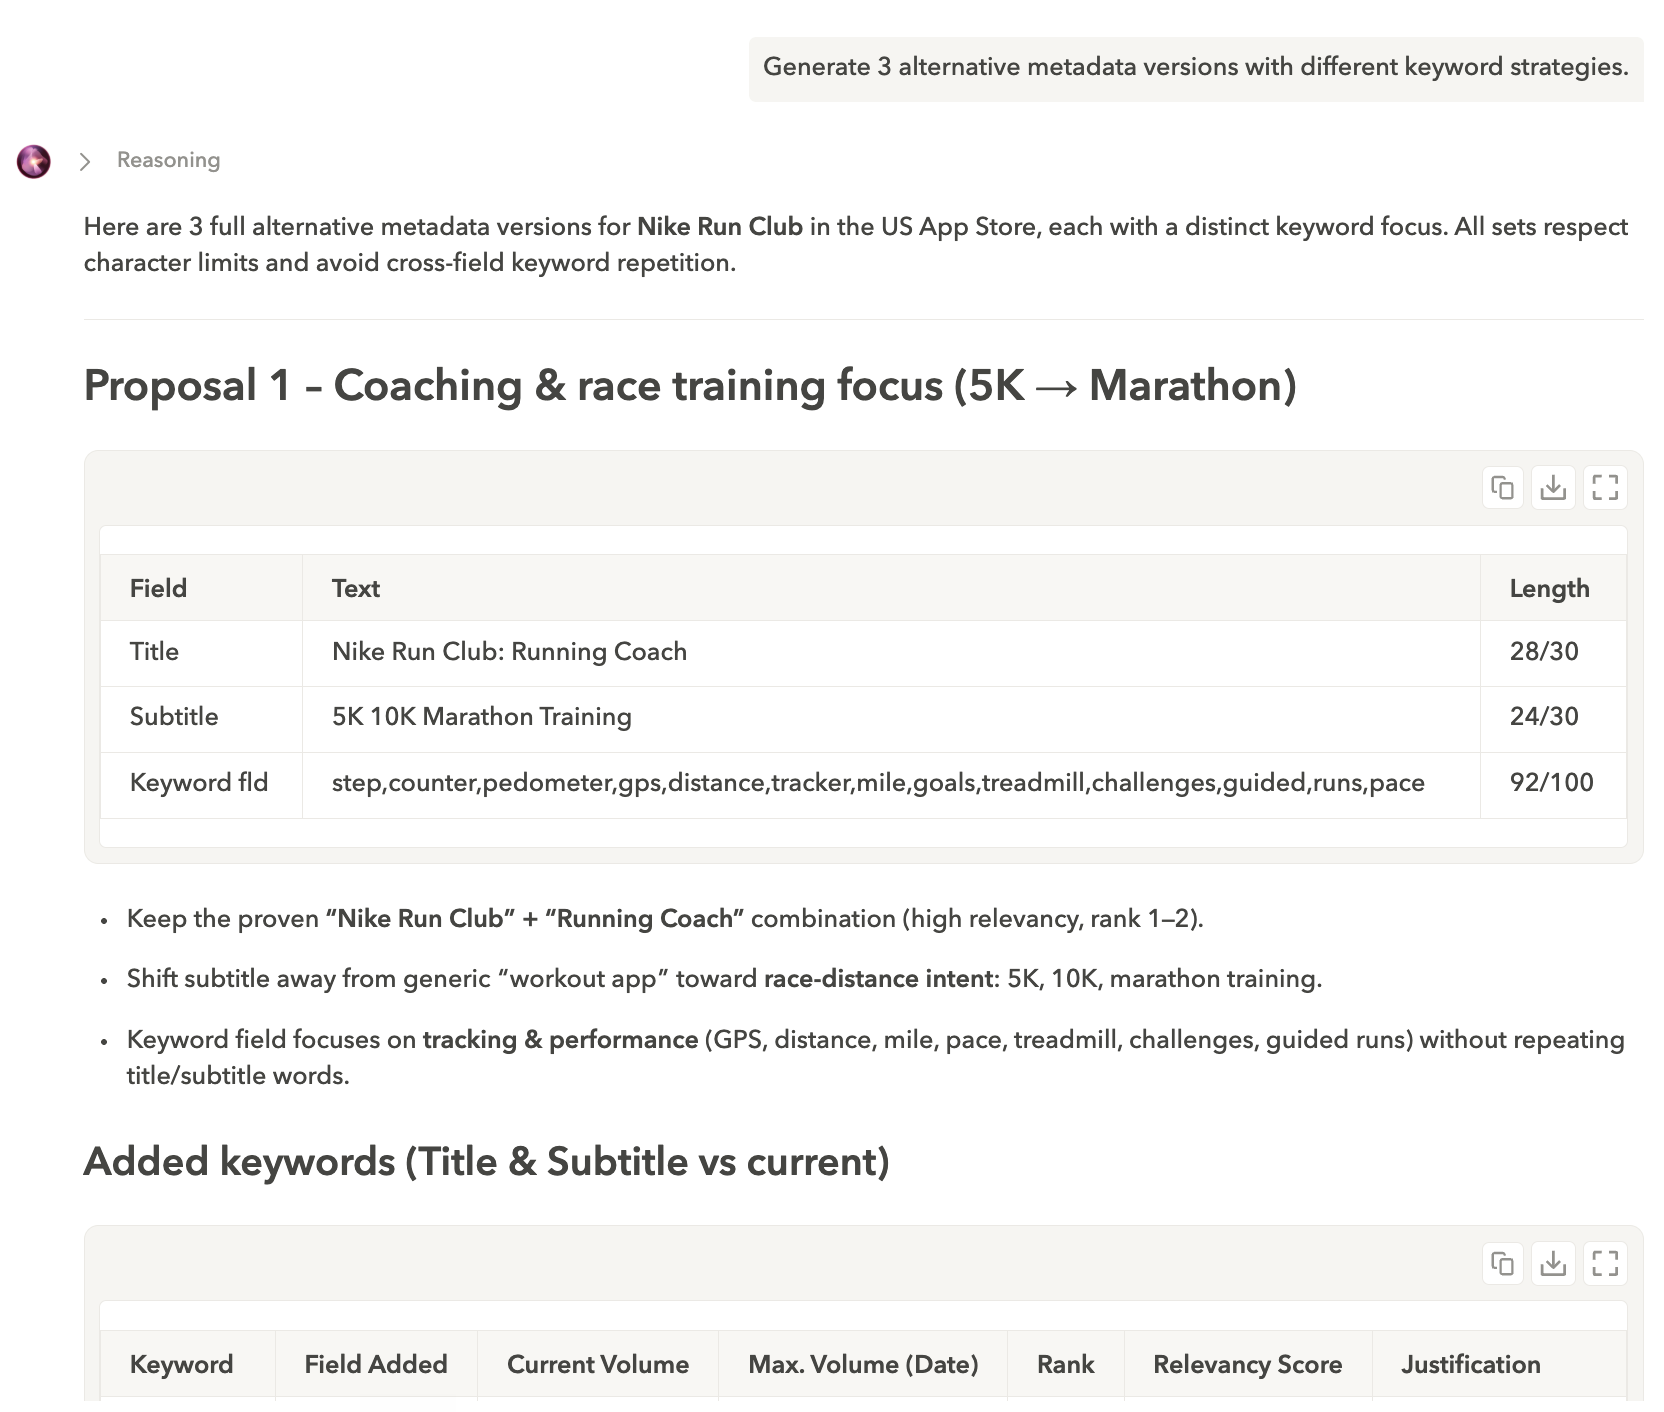This screenshot has width=1664, height=1412.
Task: Click the Max. Volume (Date) column header
Action: [863, 1365]
